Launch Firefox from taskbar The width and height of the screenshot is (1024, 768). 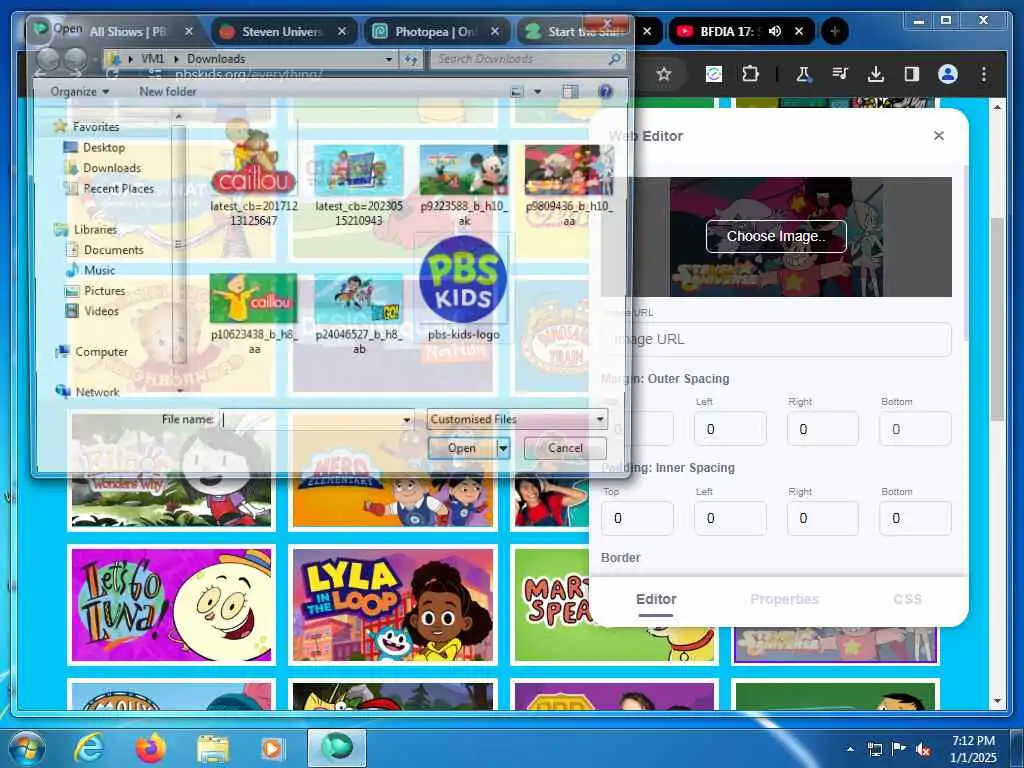click(150, 748)
